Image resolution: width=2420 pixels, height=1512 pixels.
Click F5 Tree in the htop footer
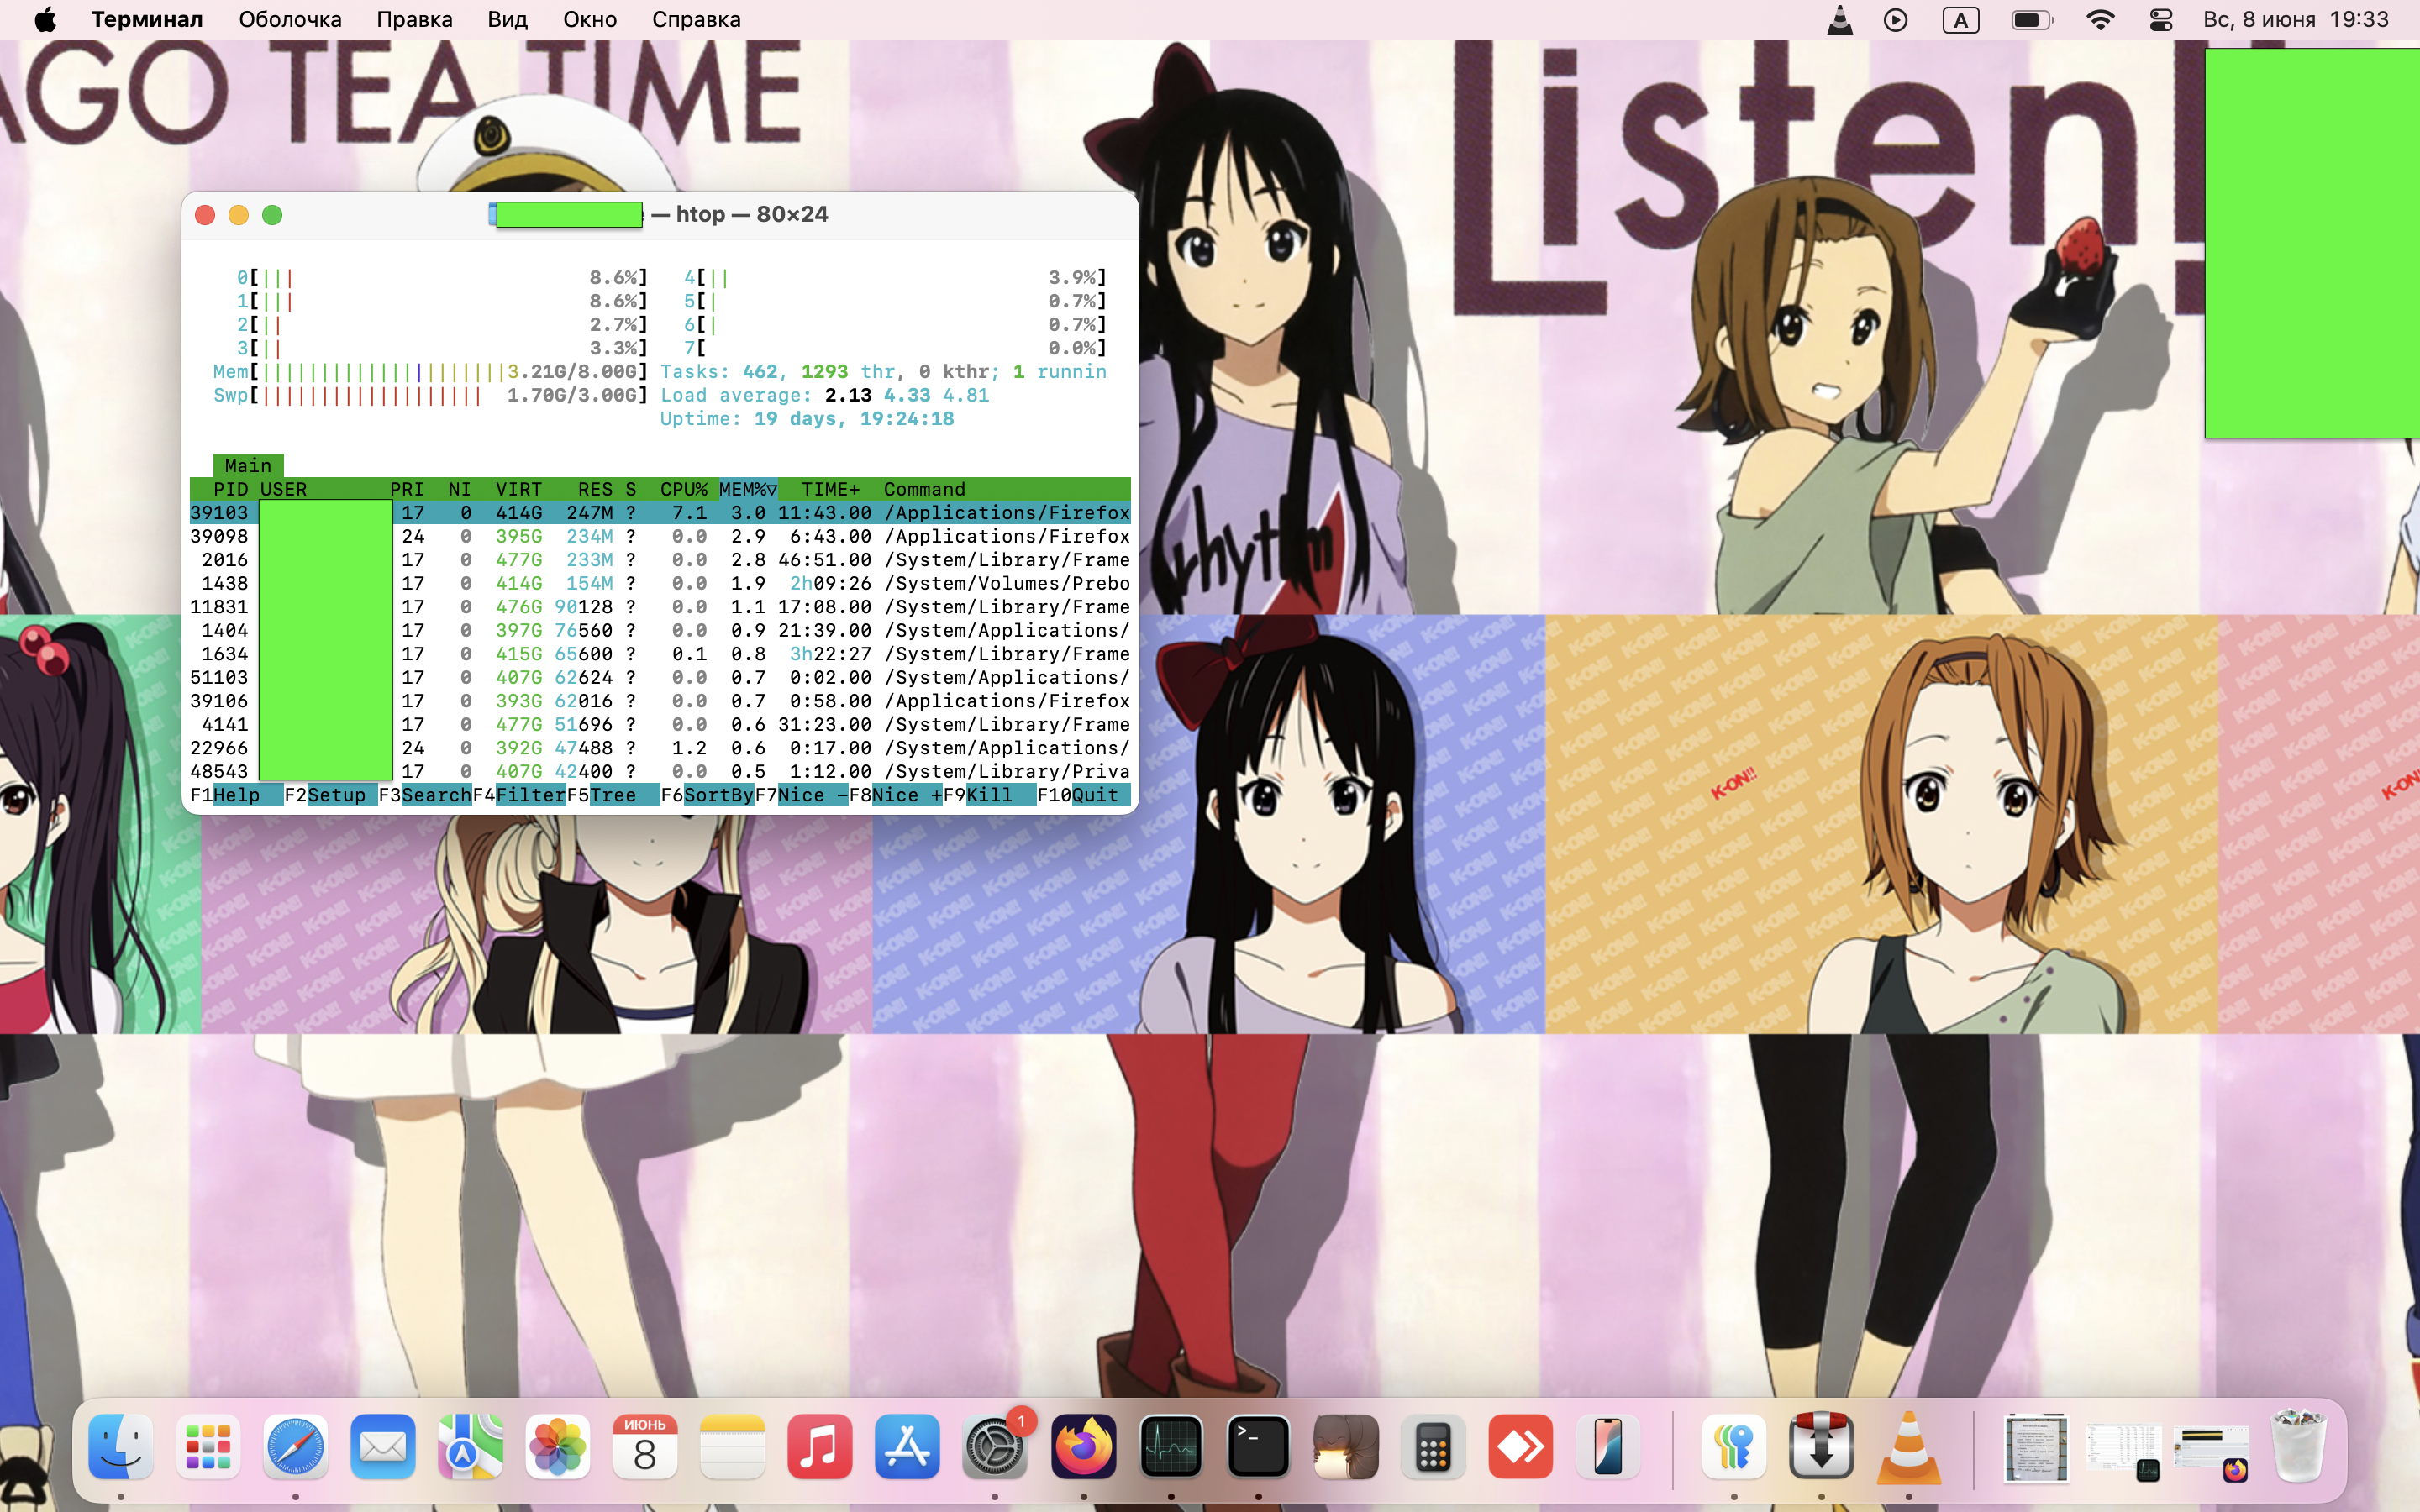[612, 795]
